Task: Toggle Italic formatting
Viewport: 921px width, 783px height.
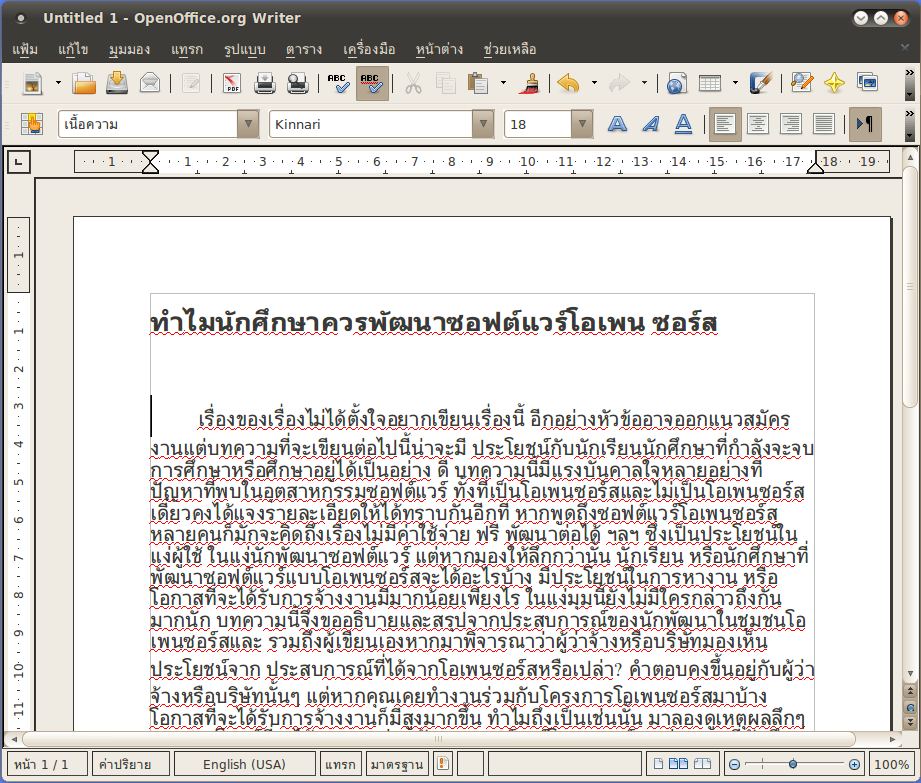Action: [x=650, y=124]
